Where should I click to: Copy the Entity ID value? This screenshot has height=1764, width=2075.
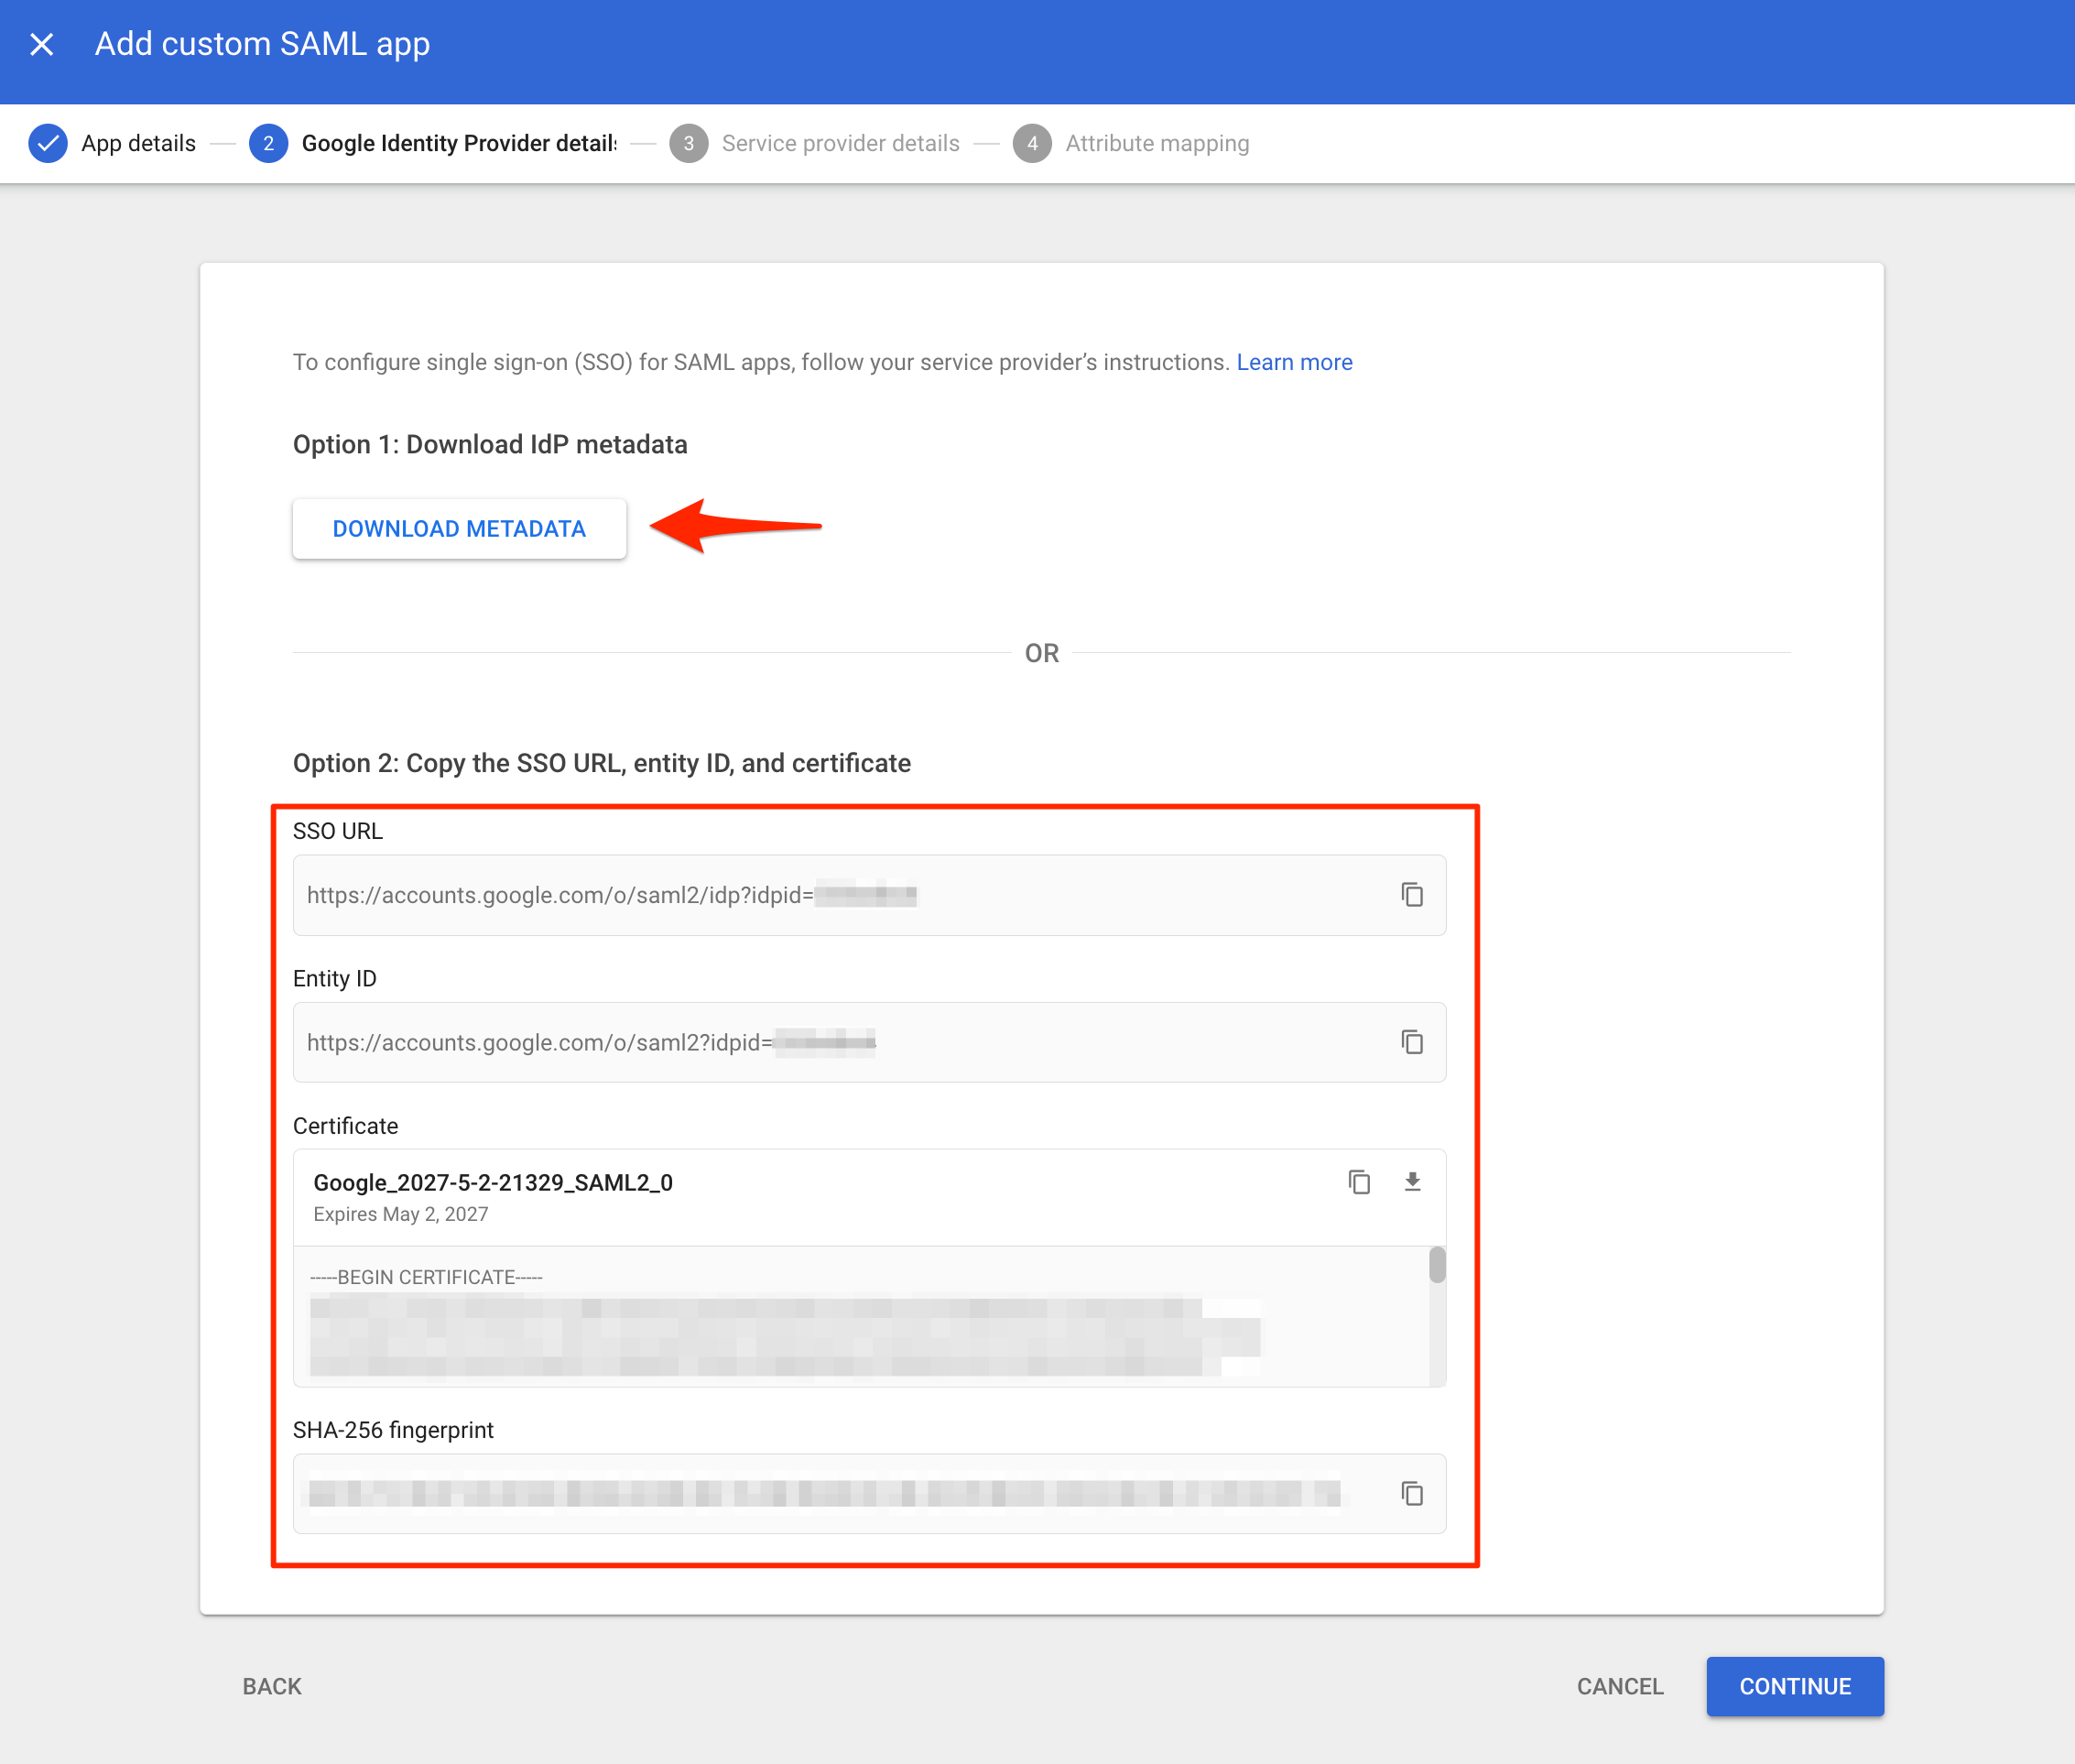(1411, 1042)
